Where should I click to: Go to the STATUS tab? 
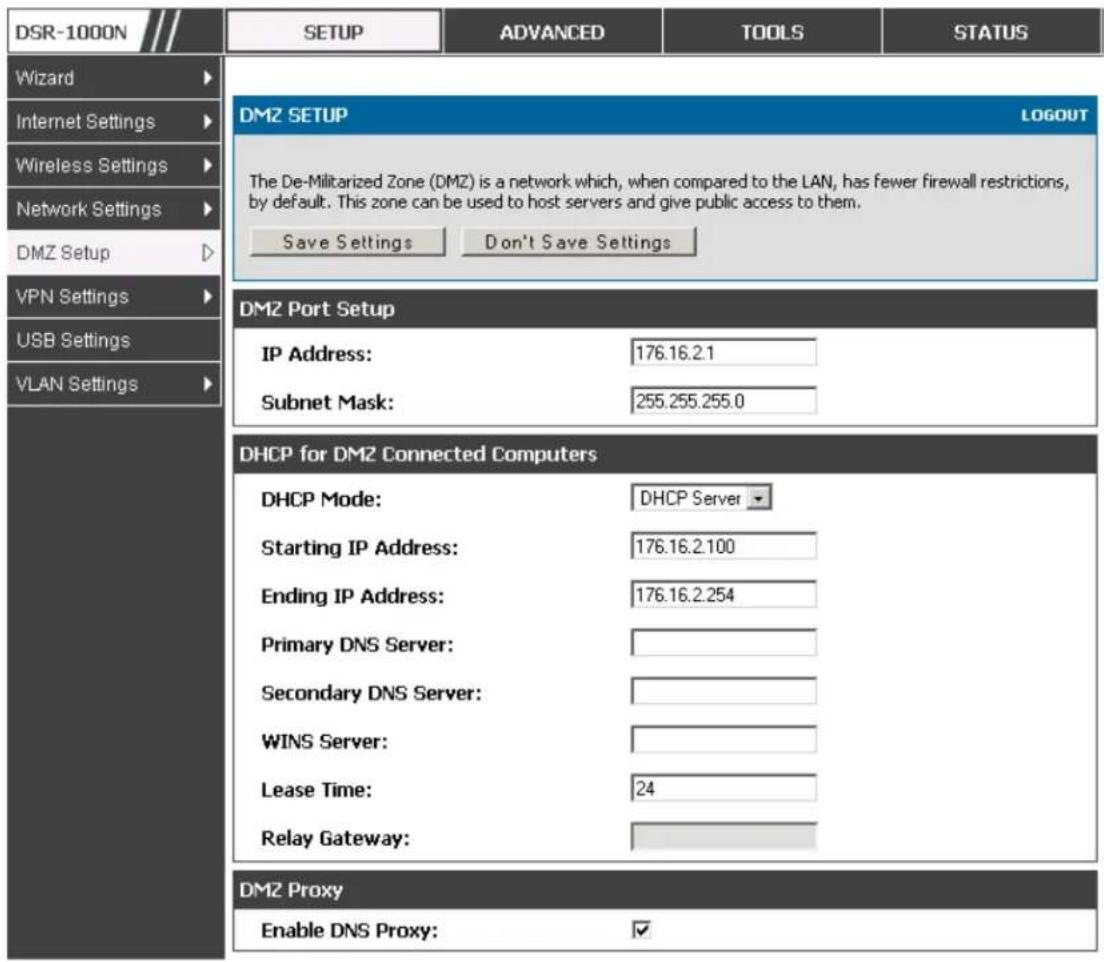[991, 32]
